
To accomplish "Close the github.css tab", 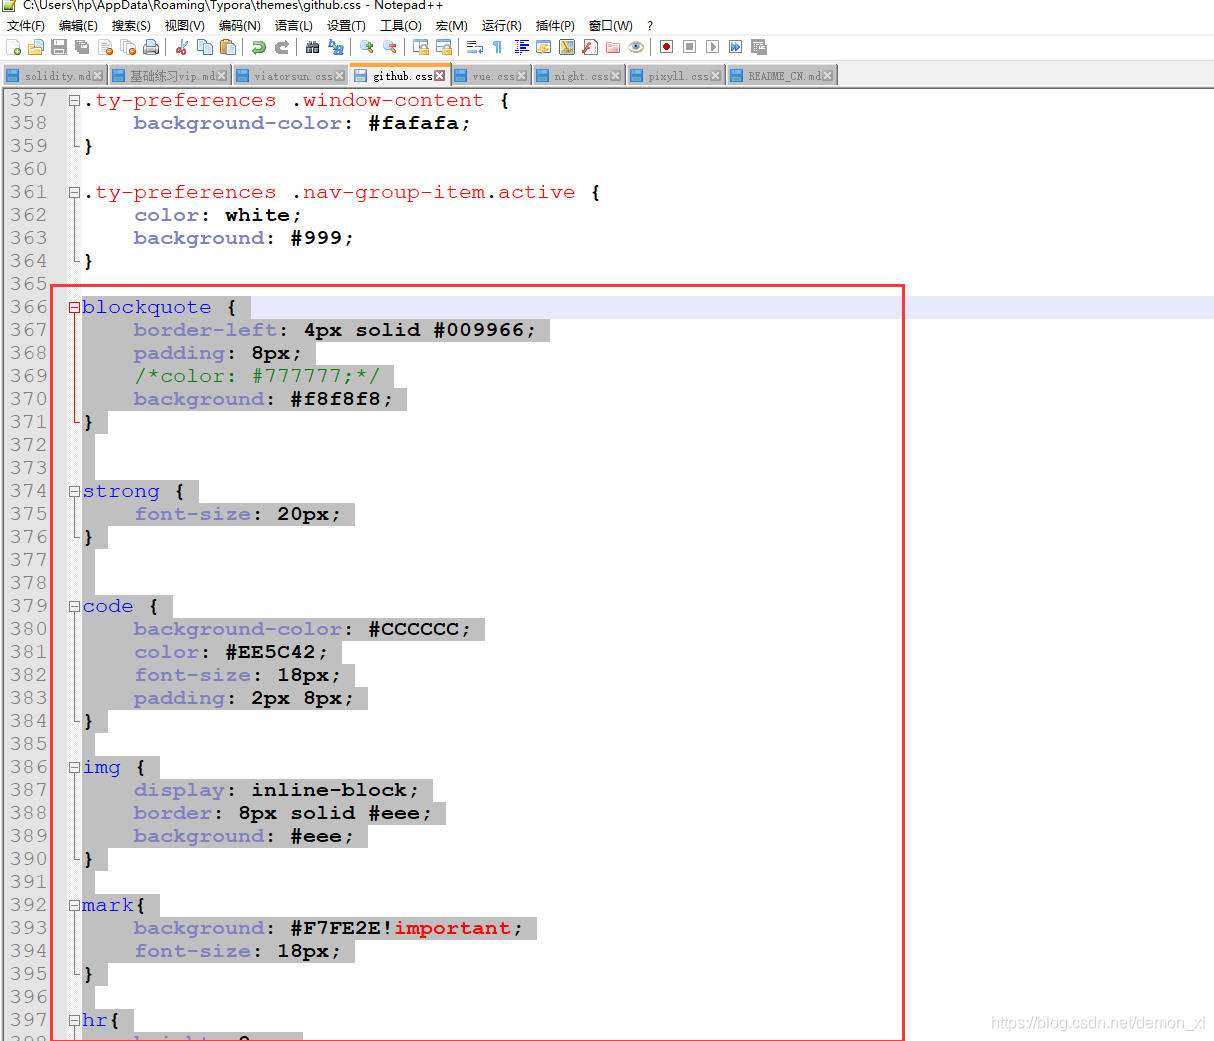I will [x=439, y=76].
